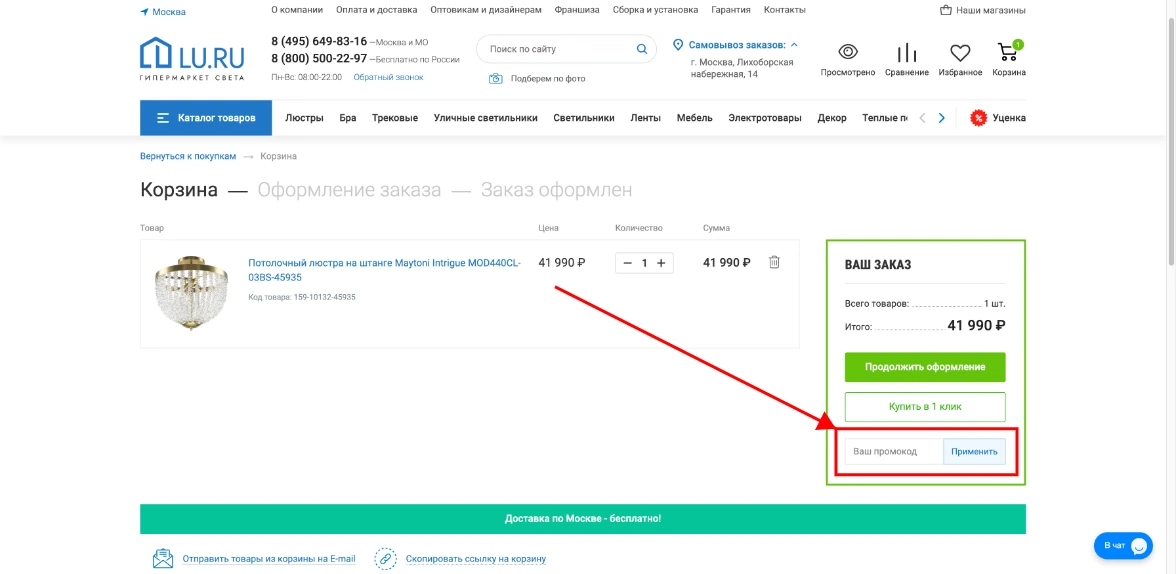Click phone number 8 (495) 649-83-16
This screenshot has width=1176, height=574.
click(x=320, y=41)
